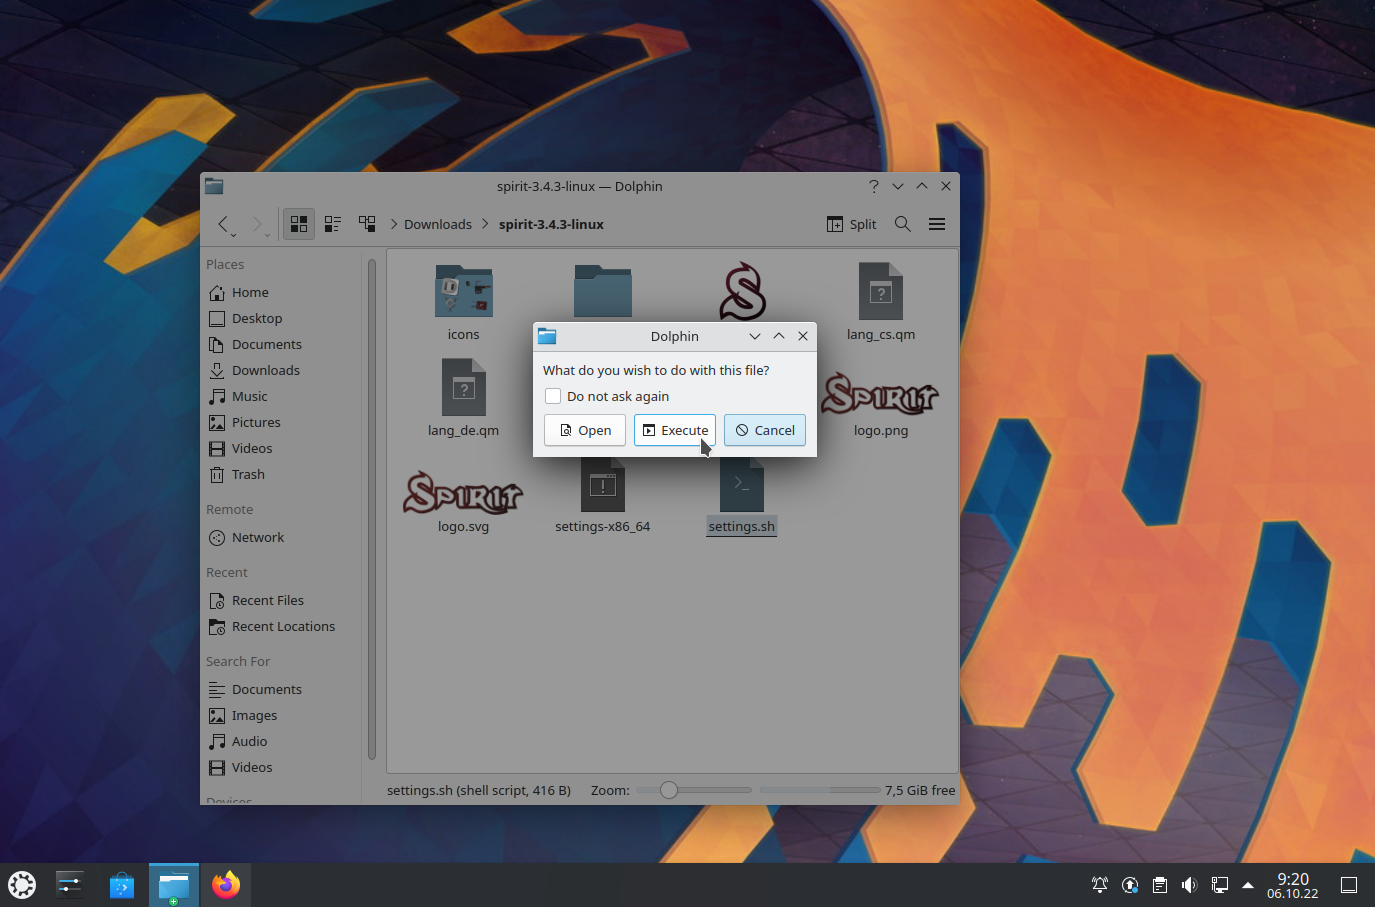1375x907 pixels.
Task: Click the volume icon in system tray
Action: tap(1189, 885)
